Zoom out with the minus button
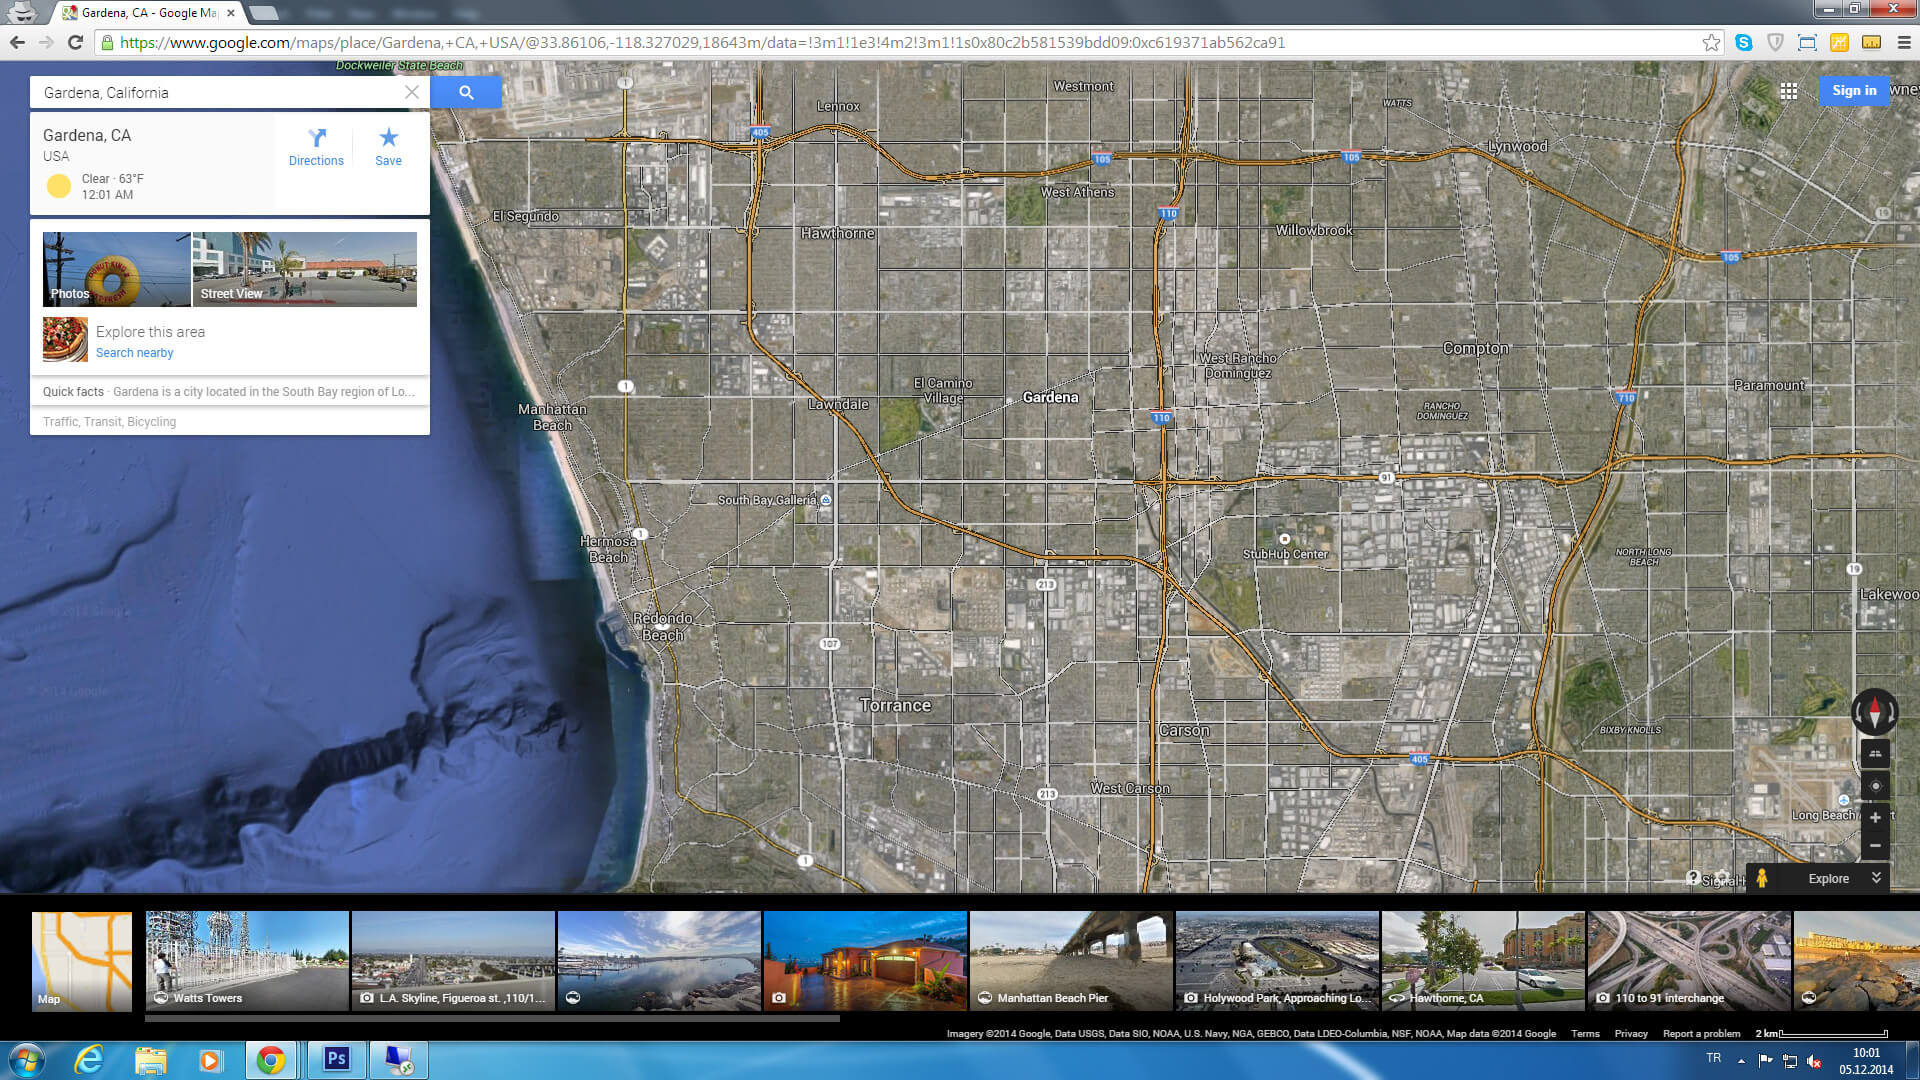Viewport: 1920px width, 1080px height. pyautogui.click(x=1875, y=846)
